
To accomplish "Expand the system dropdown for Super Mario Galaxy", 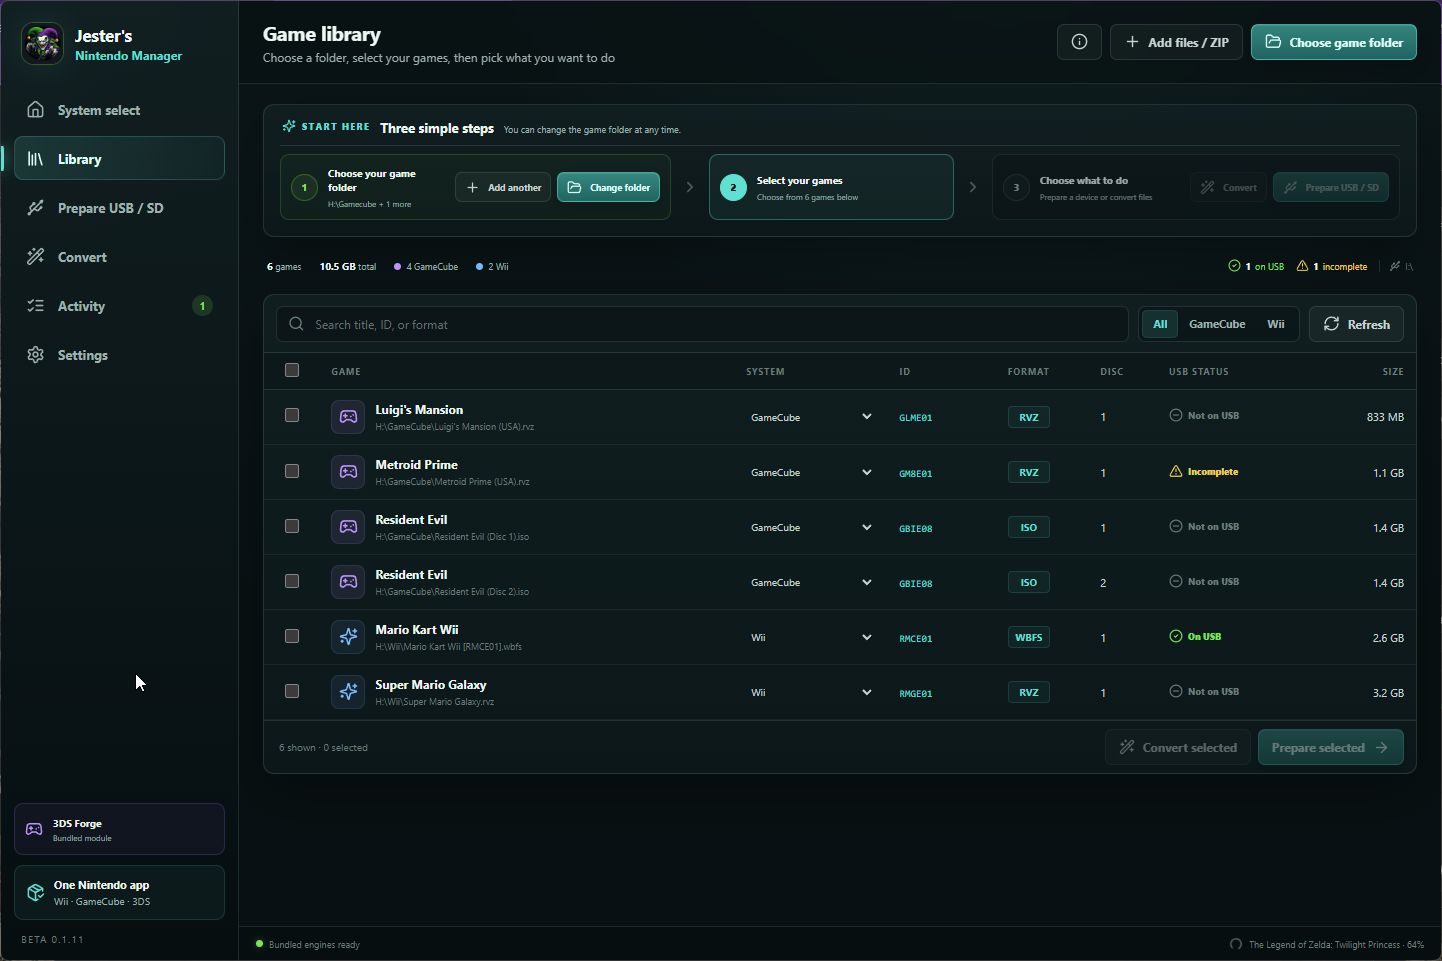I will click(x=811, y=692).
